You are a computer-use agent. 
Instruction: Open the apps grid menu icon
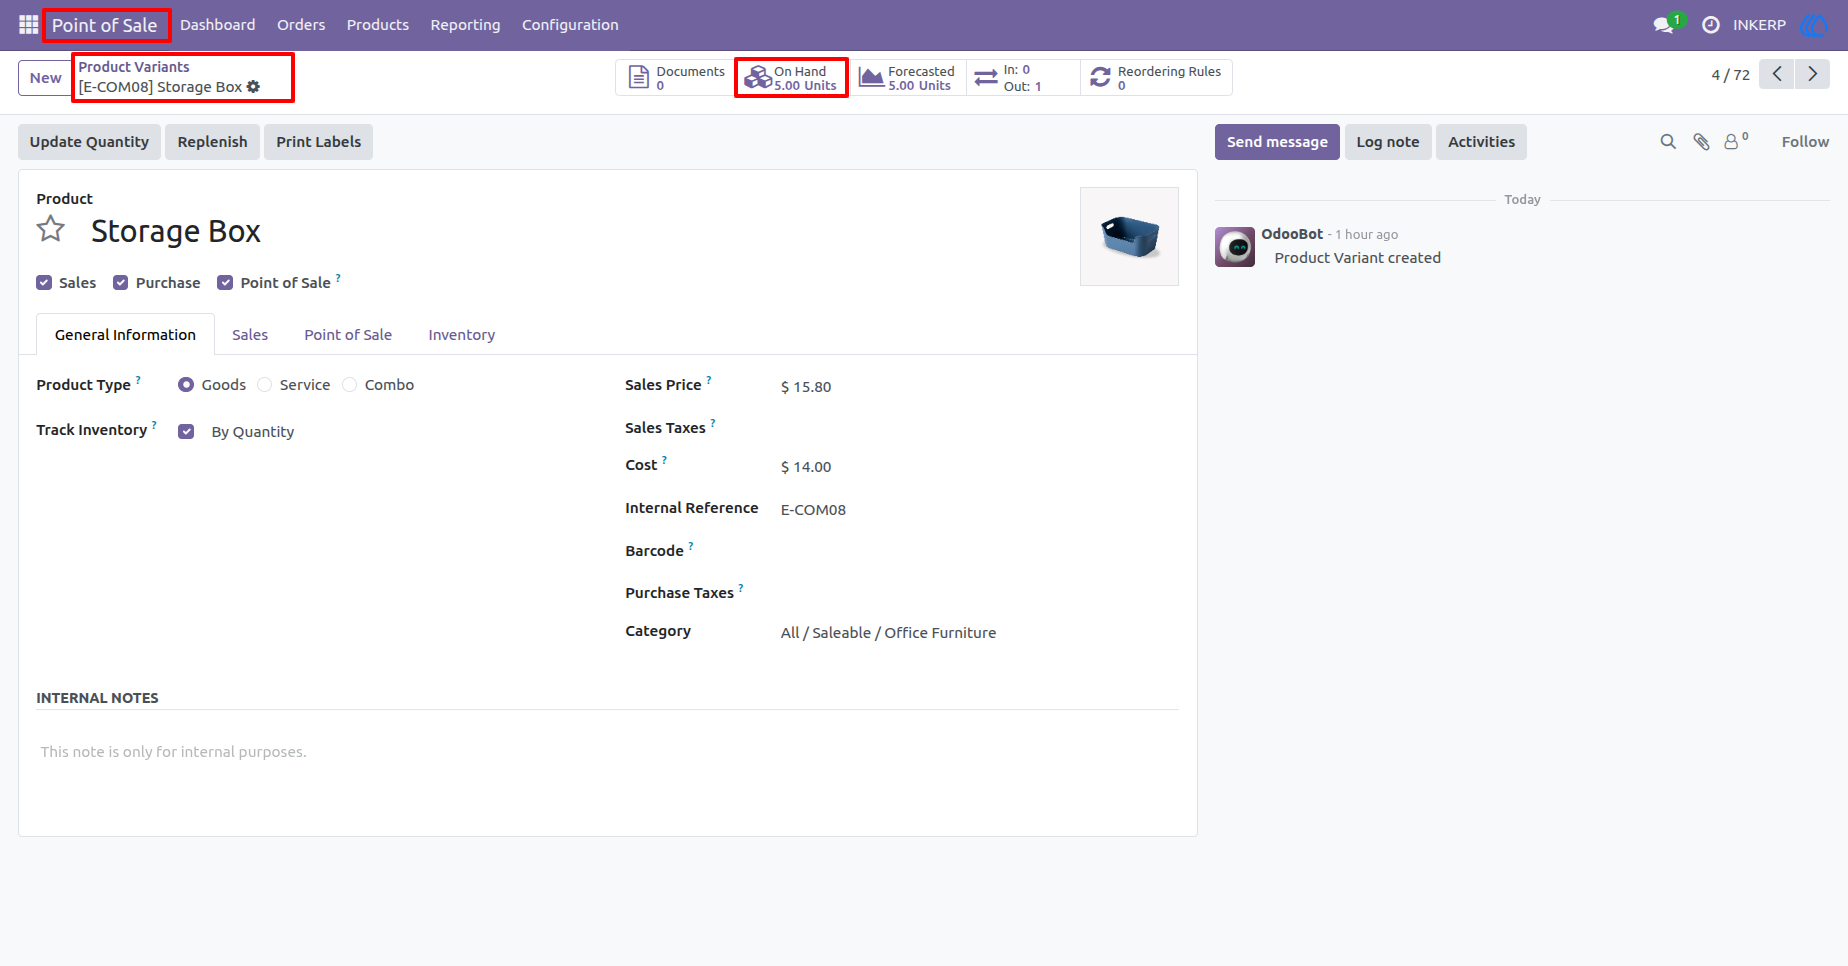(x=28, y=24)
